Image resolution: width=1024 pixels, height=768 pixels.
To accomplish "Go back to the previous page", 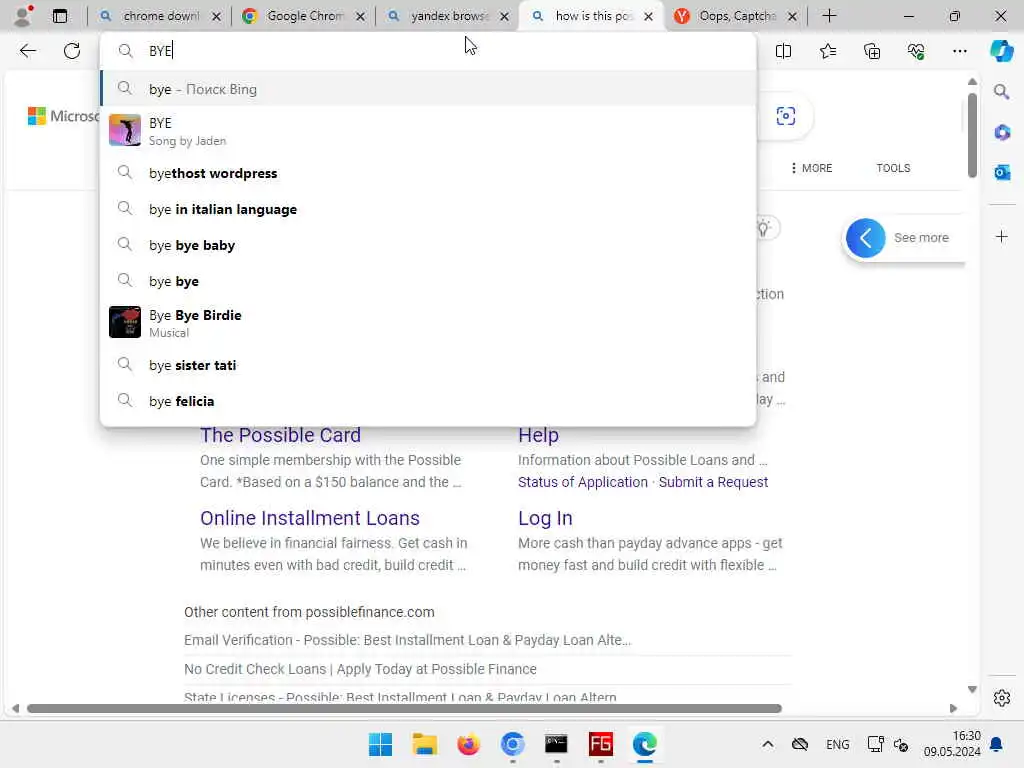I will tap(27, 51).
